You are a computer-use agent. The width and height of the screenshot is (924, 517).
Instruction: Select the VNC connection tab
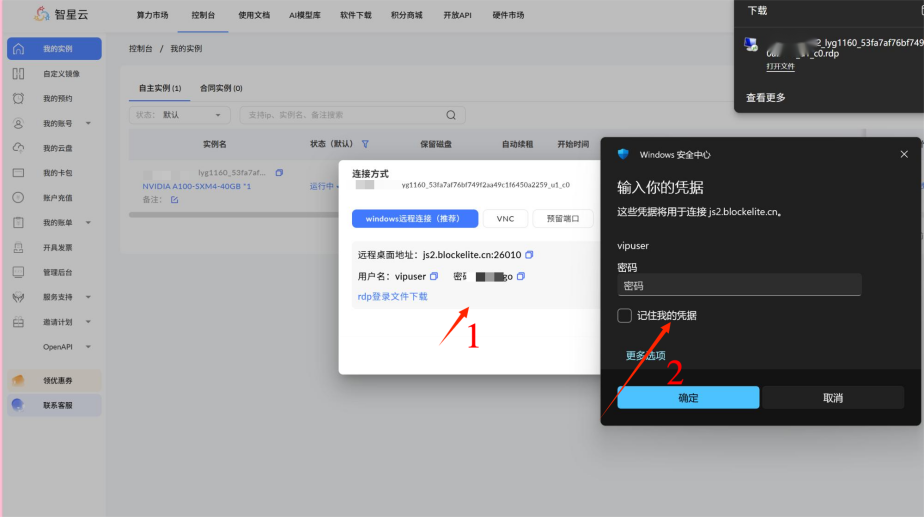click(505, 219)
